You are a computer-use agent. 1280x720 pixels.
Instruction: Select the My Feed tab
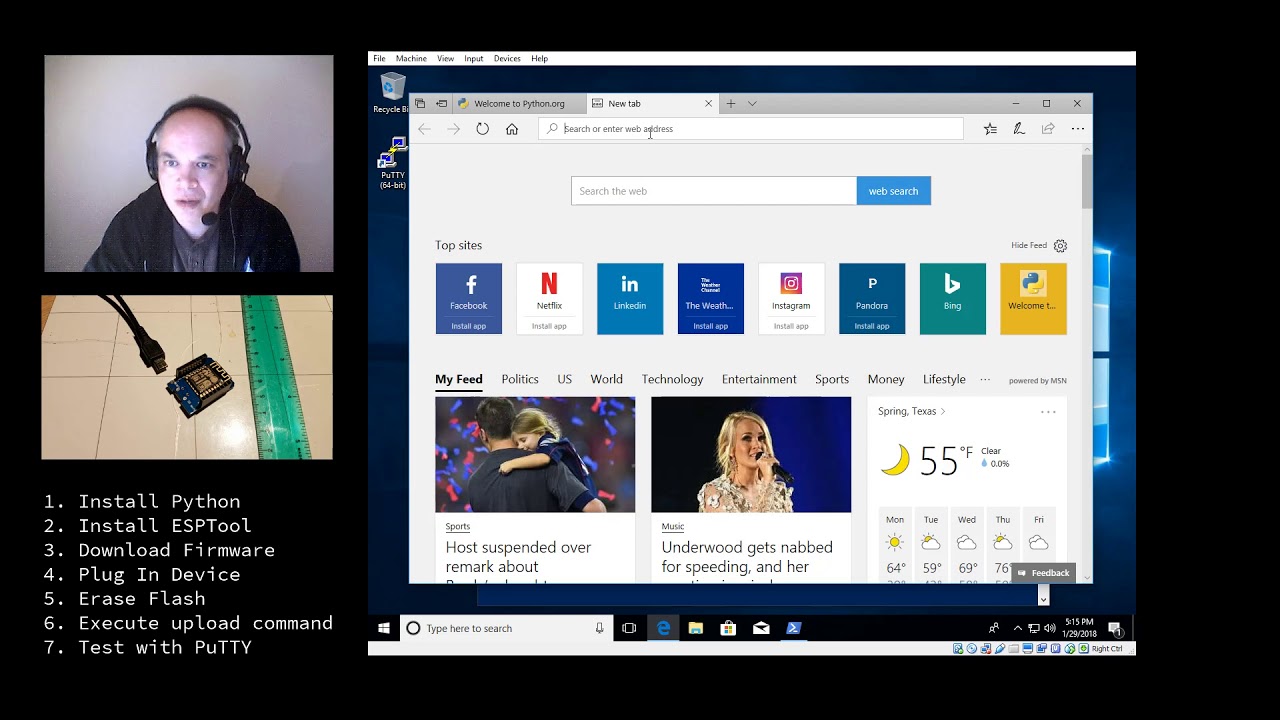coord(459,380)
